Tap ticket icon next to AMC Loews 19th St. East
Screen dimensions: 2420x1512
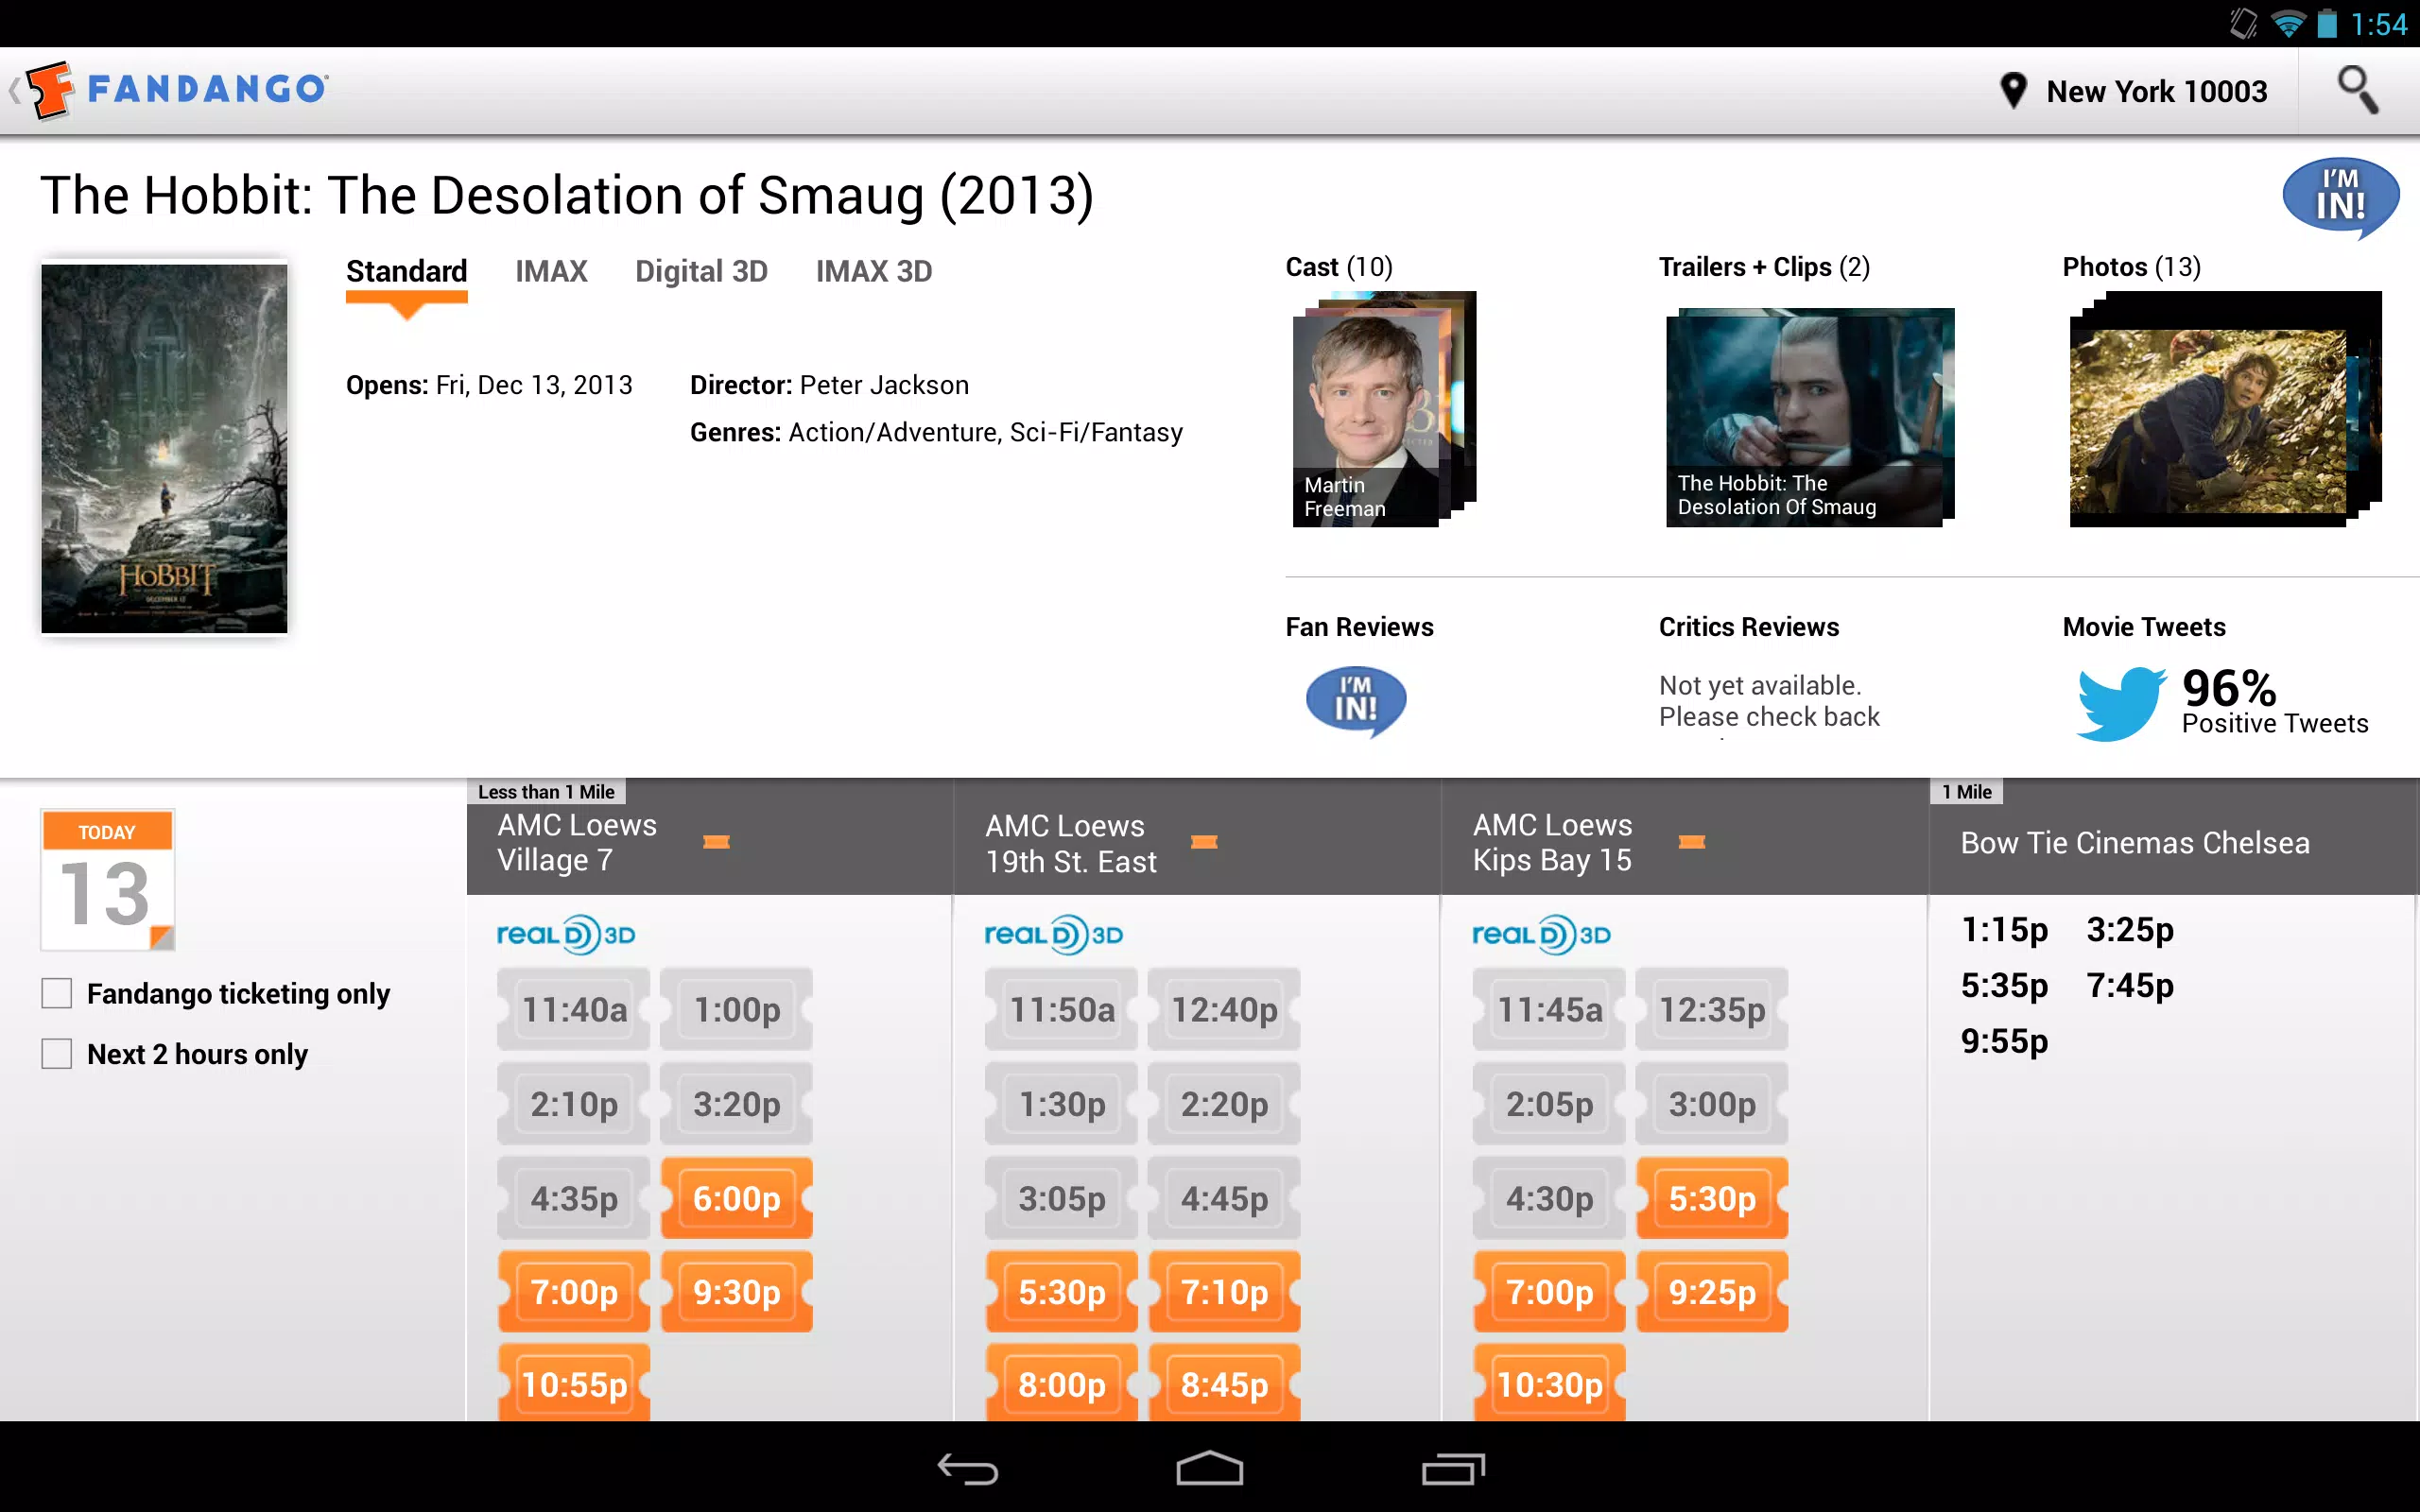pos(1204,842)
